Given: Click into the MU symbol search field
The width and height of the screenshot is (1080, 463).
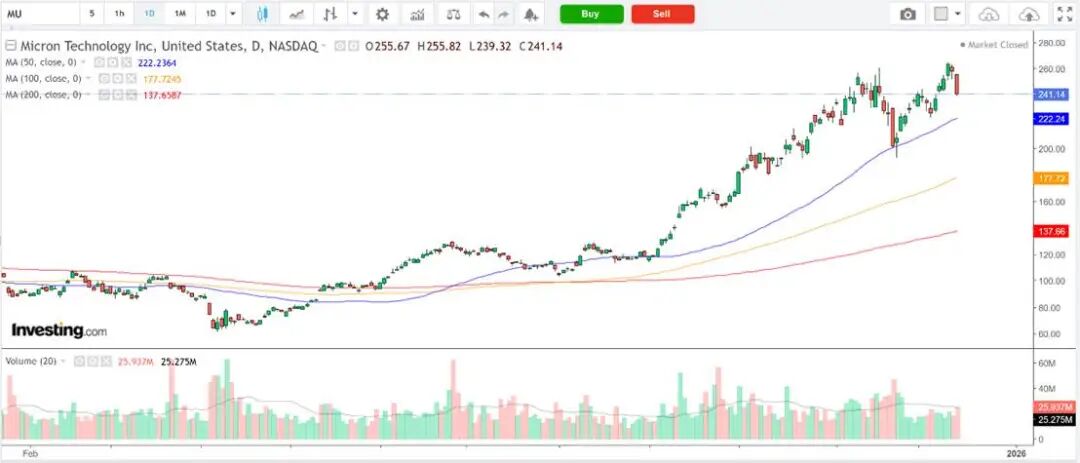Looking at the screenshot, I should [x=39, y=14].
